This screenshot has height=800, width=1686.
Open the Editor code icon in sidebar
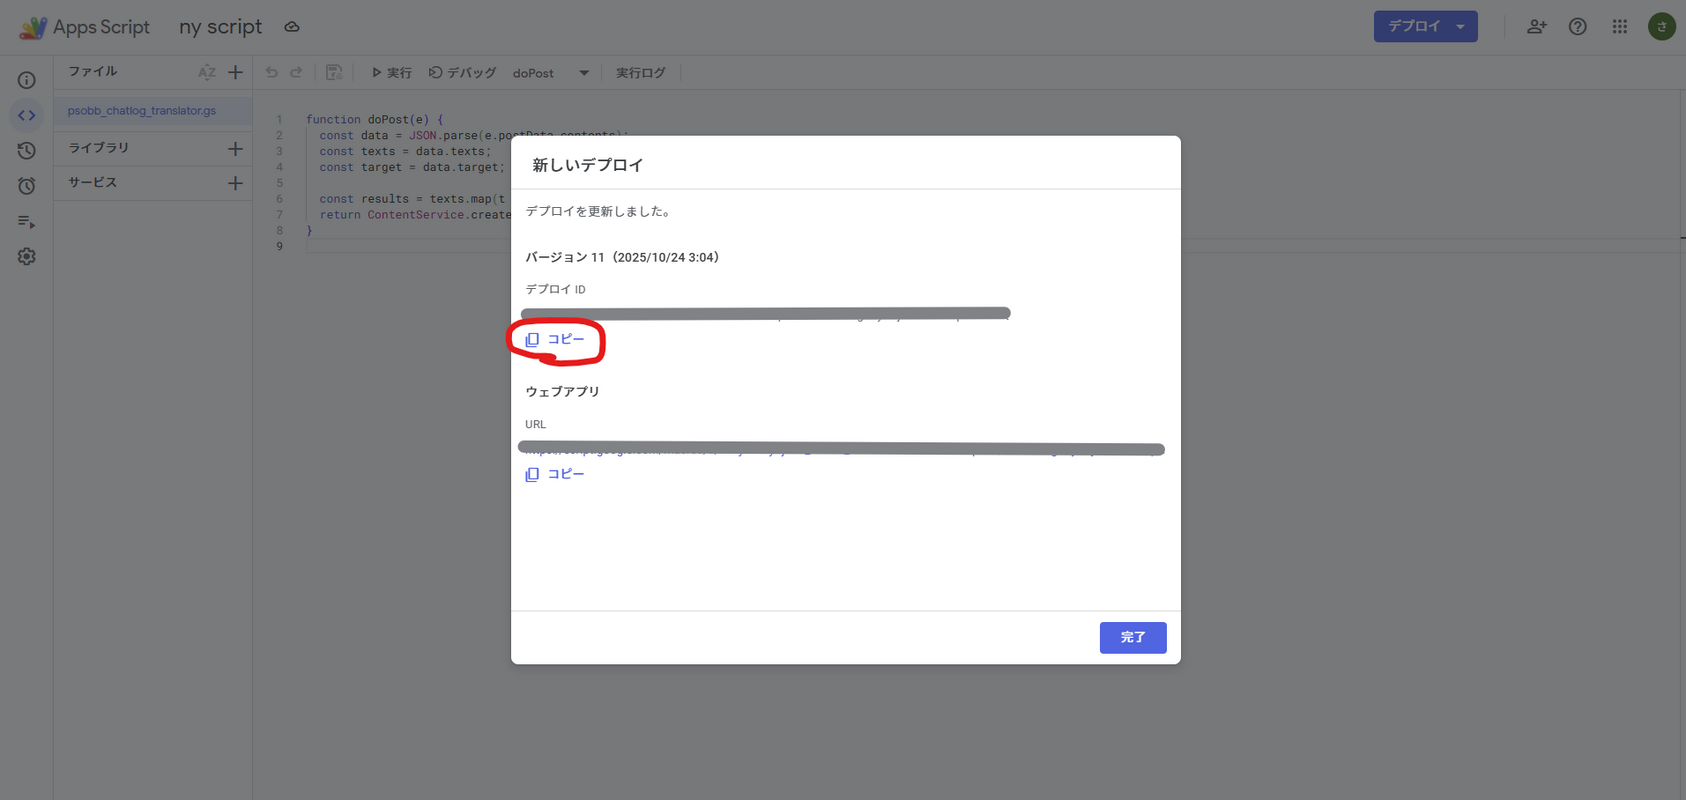[27, 115]
